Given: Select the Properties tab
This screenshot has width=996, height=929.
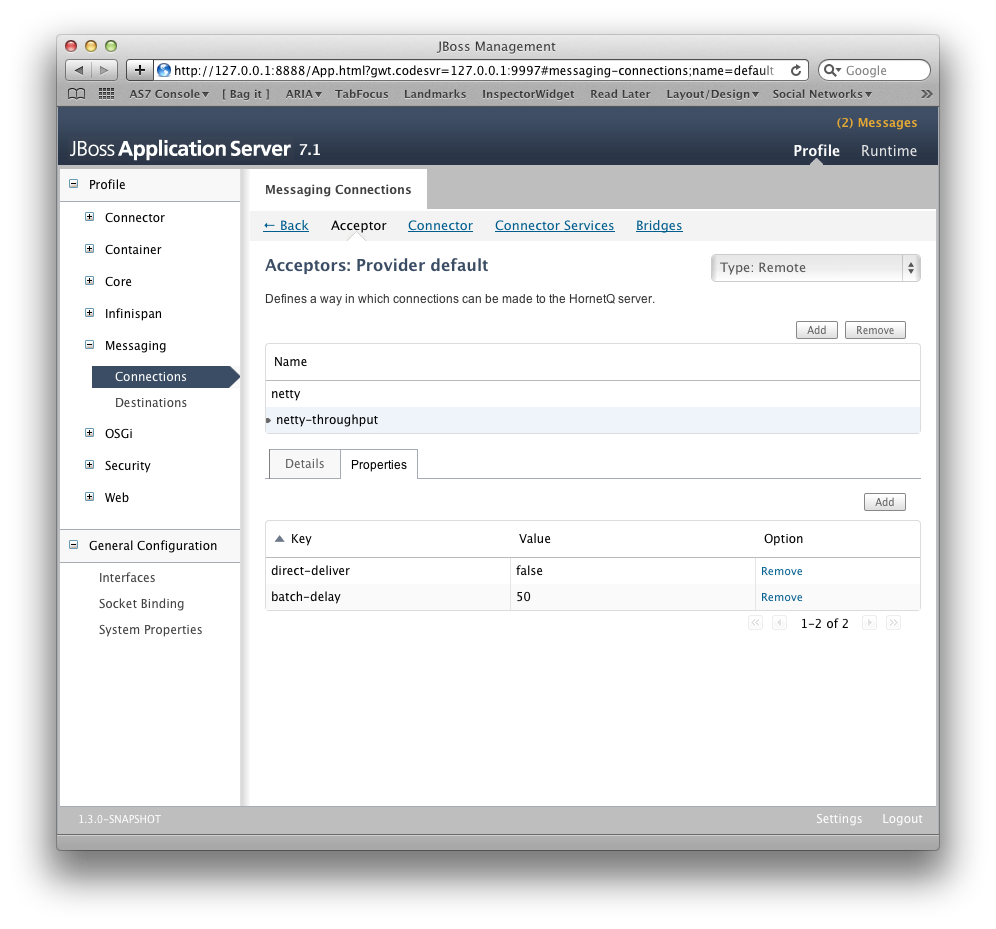Looking at the screenshot, I should point(379,464).
